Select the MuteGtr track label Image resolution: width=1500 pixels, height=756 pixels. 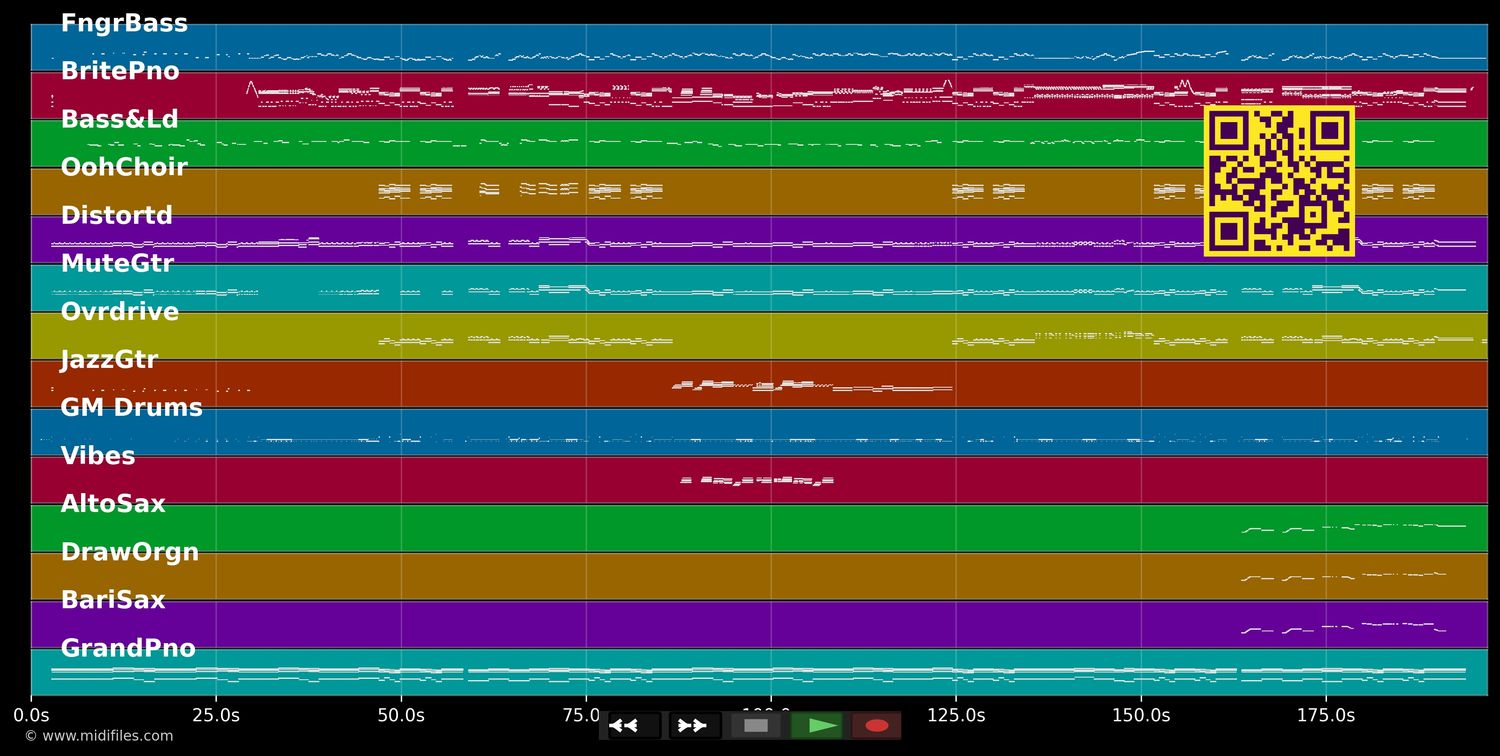[117, 263]
